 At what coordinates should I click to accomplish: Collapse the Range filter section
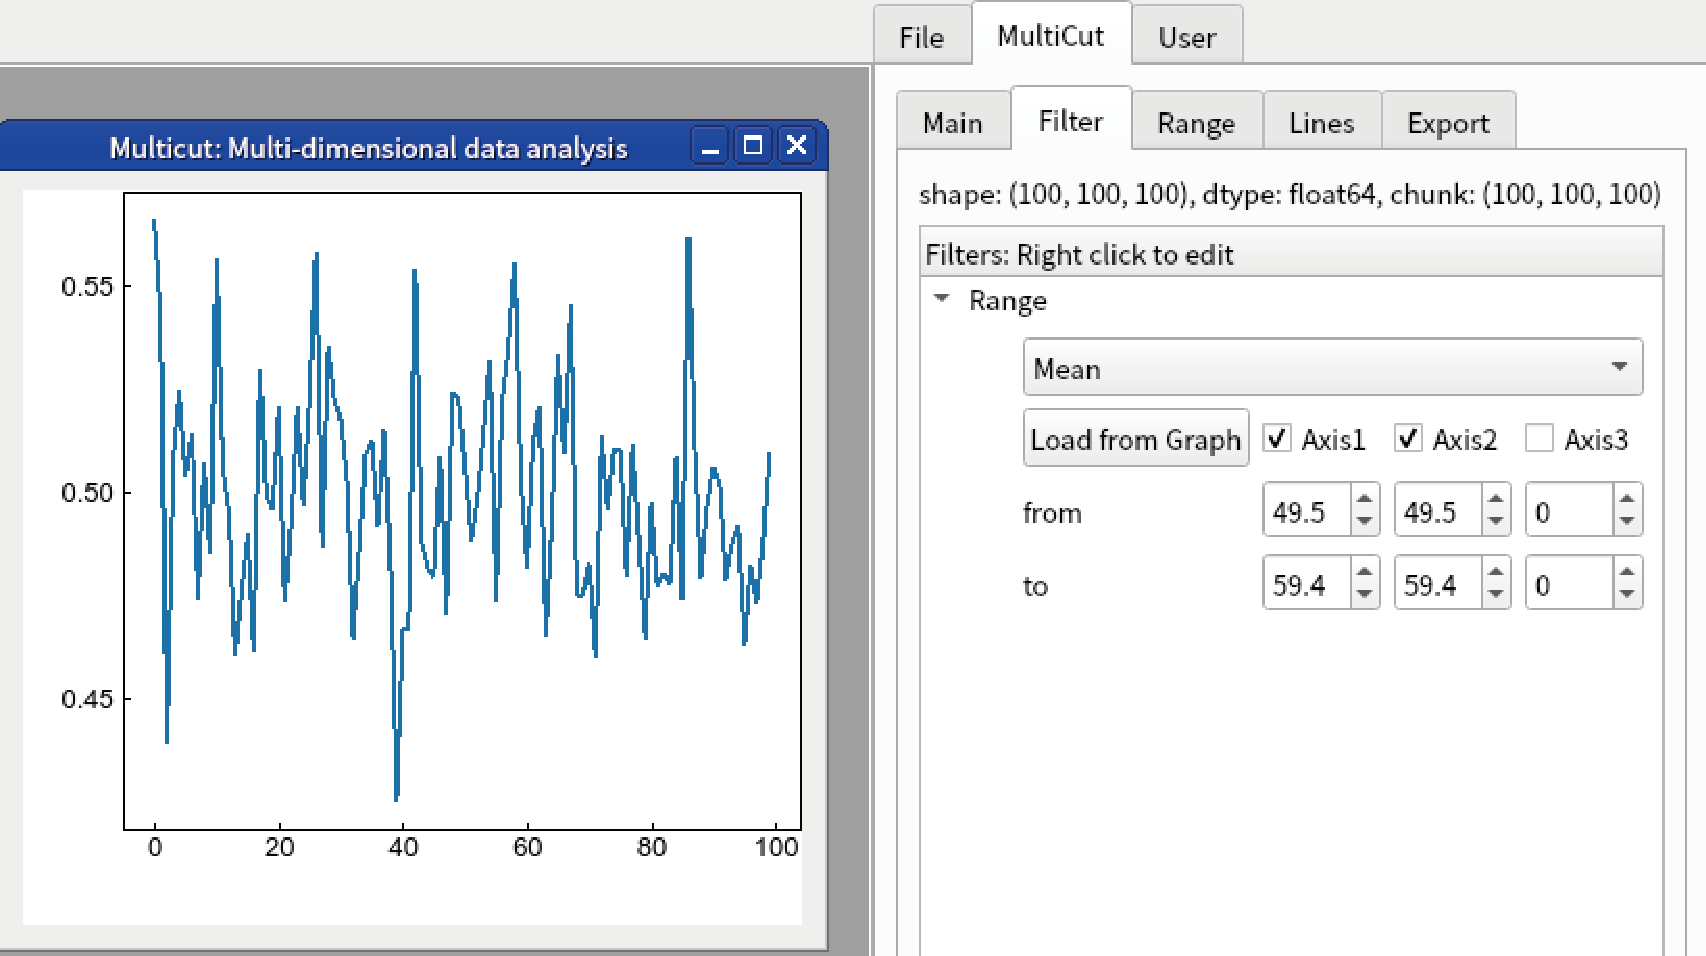(x=941, y=299)
